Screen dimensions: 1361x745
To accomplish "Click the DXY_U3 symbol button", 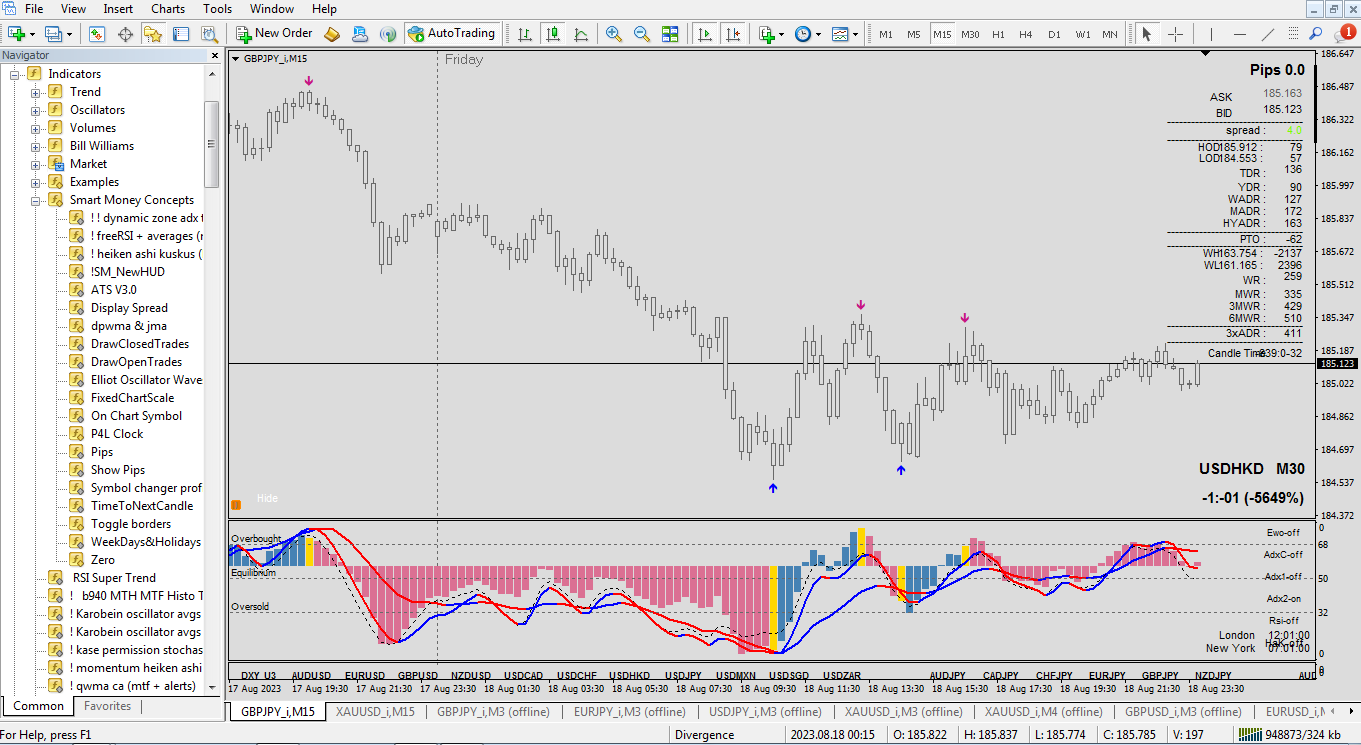I will pos(258,676).
